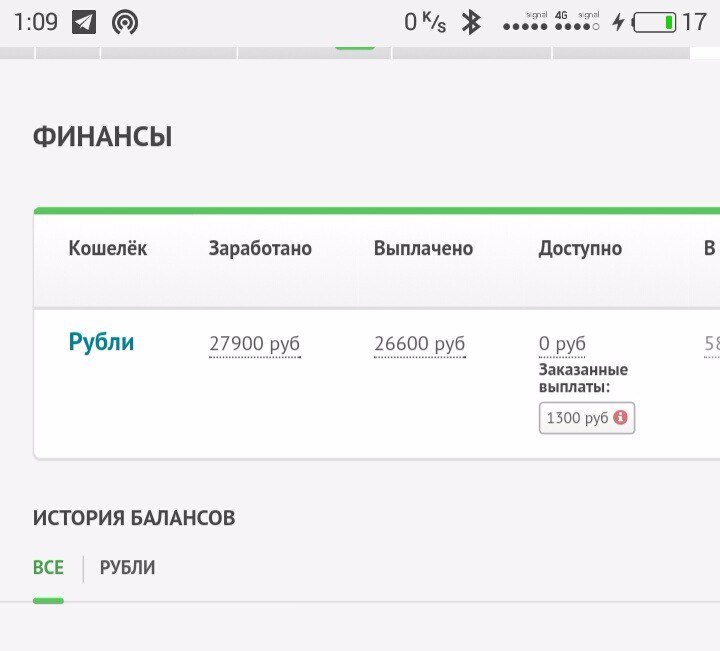Tap the clock showing 1:09
The image size is (720, 651).
[x=36, y=22]
